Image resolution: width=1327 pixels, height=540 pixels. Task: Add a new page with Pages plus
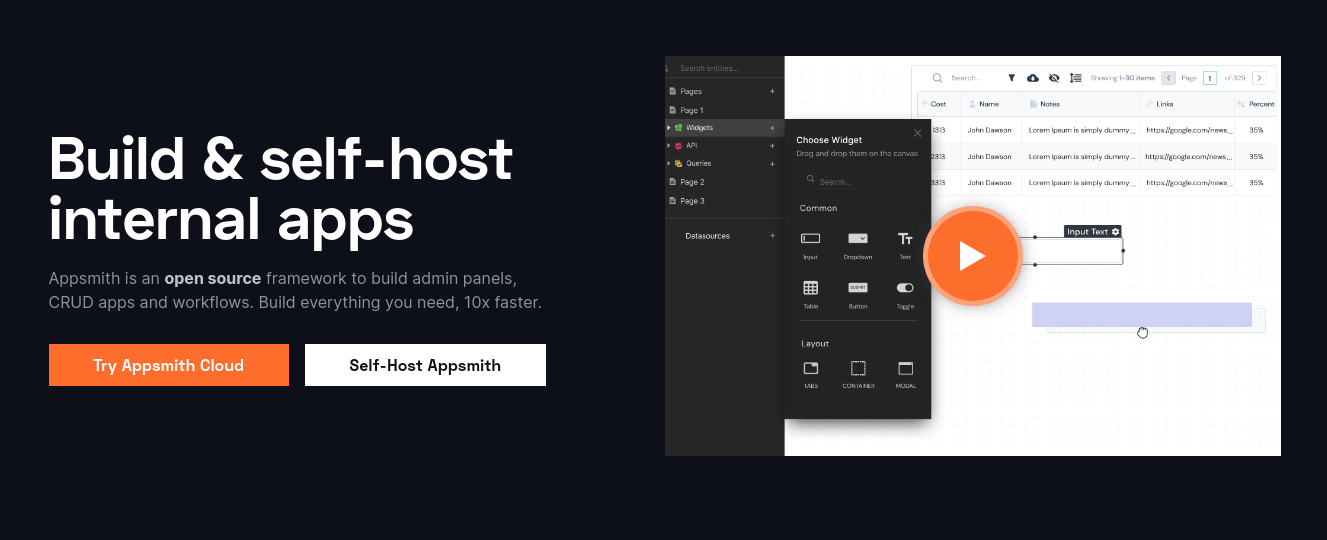[772, 91]
